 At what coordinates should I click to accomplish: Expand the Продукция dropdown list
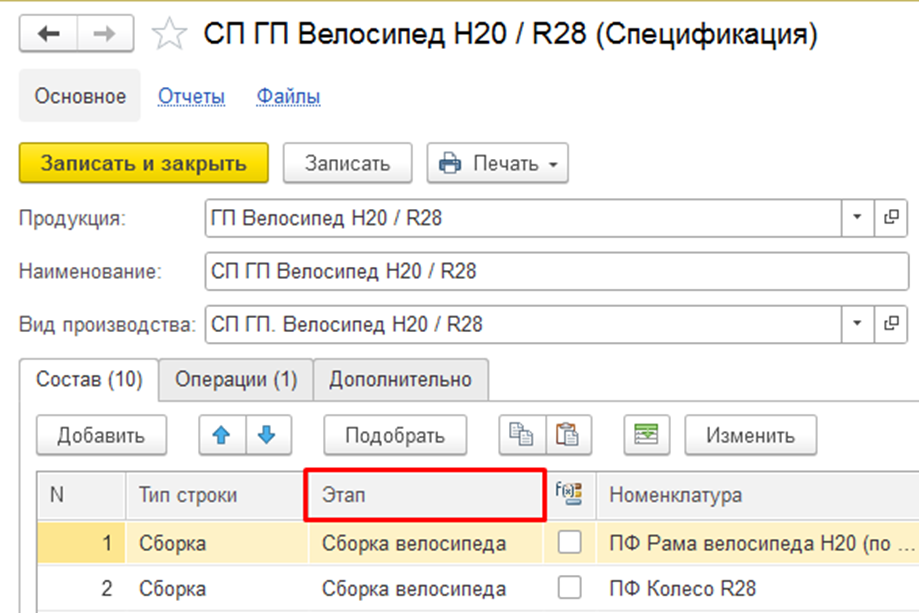click(857, 218)
